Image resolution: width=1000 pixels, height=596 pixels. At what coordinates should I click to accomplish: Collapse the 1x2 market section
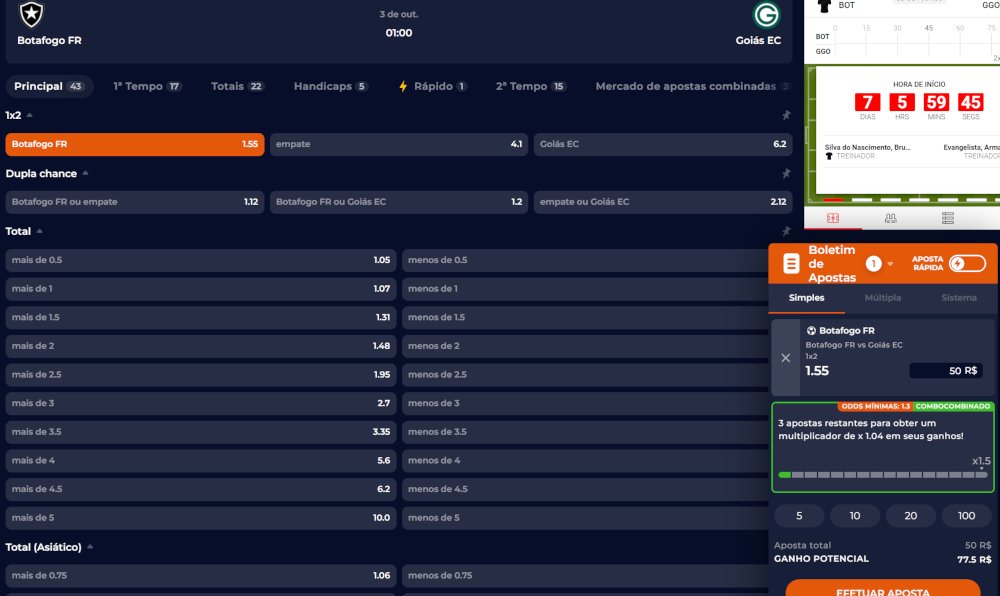[29, 115]
